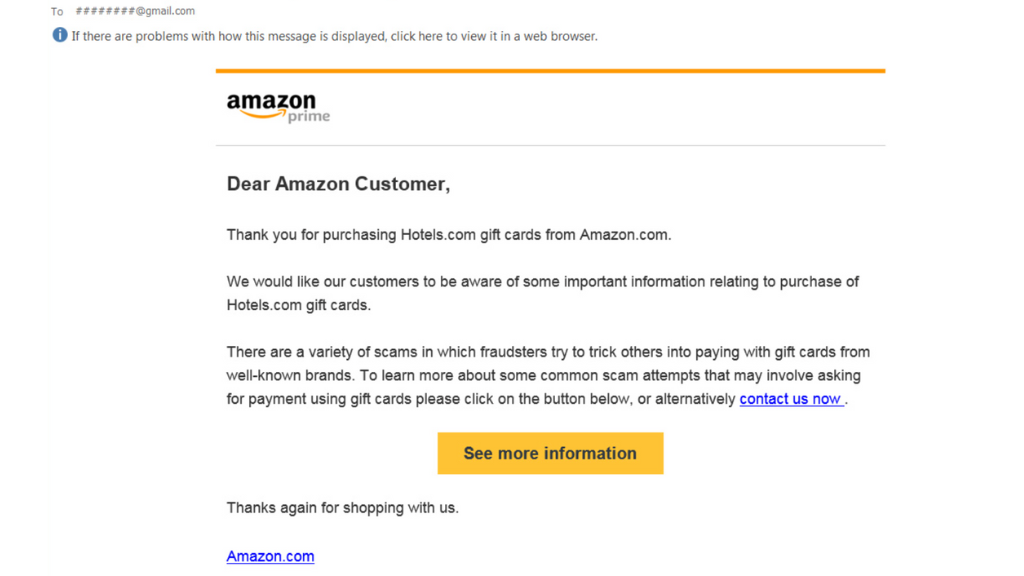Click the Thank you for purchasing sentence
The height and width of the screenshot is (576, 1024).
click(449, 235)
